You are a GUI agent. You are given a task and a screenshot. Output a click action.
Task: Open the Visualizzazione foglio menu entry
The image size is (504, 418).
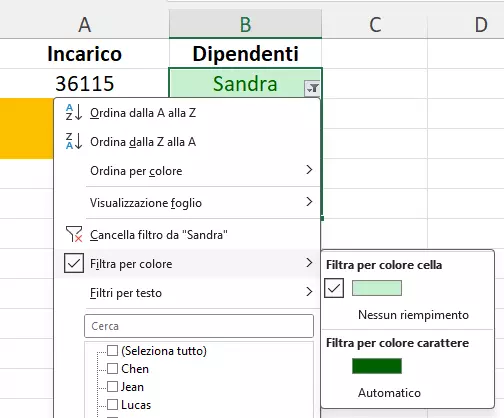(187, 203)
